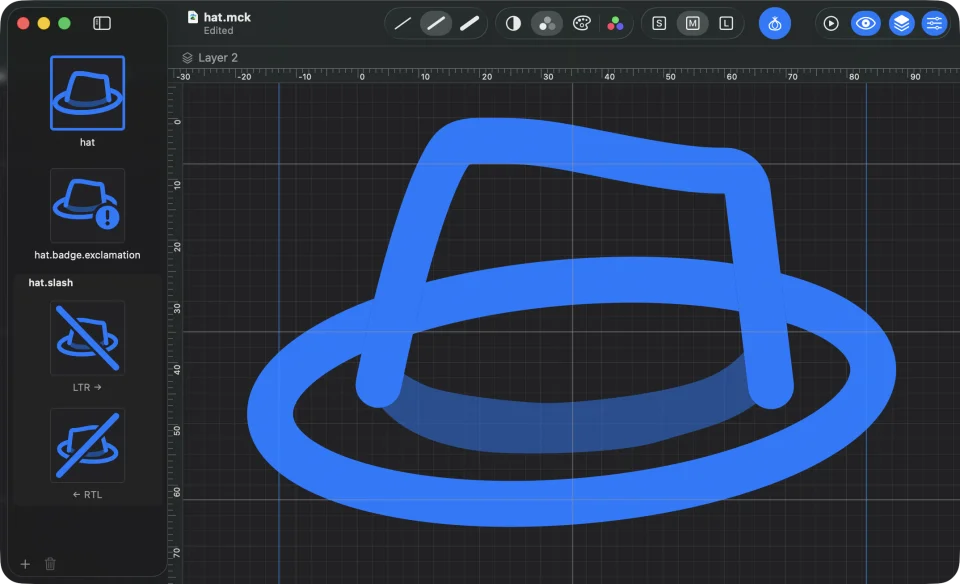
Task: Switch to hierarchical rendering mode
Action: point(547,24)
